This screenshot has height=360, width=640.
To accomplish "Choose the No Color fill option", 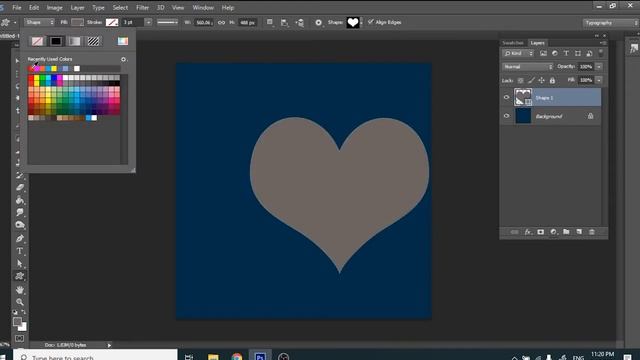I will (38, 41).
